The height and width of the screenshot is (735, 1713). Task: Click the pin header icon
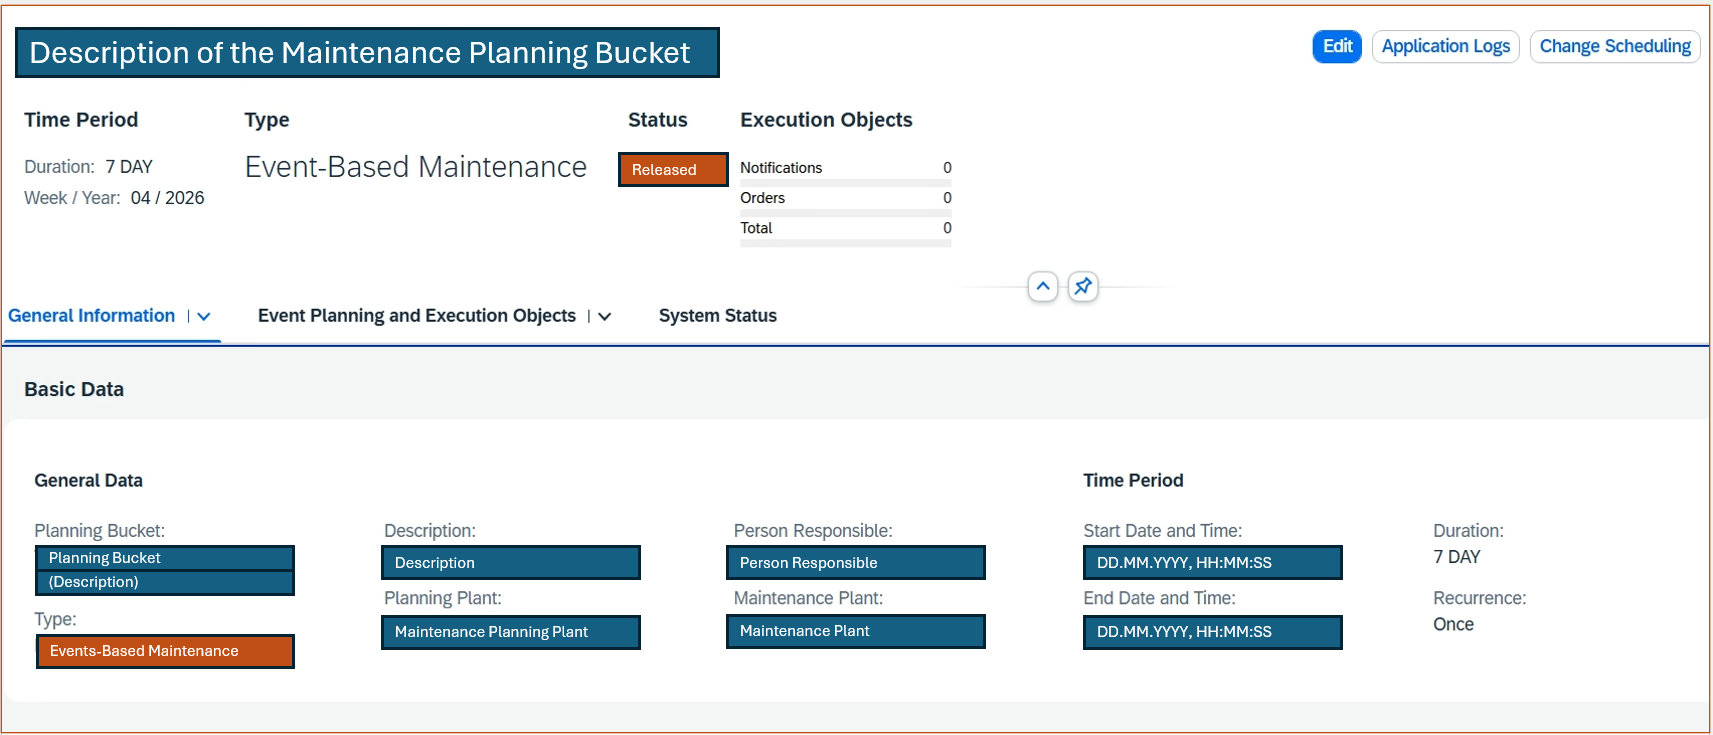(x=1082, y=287)
